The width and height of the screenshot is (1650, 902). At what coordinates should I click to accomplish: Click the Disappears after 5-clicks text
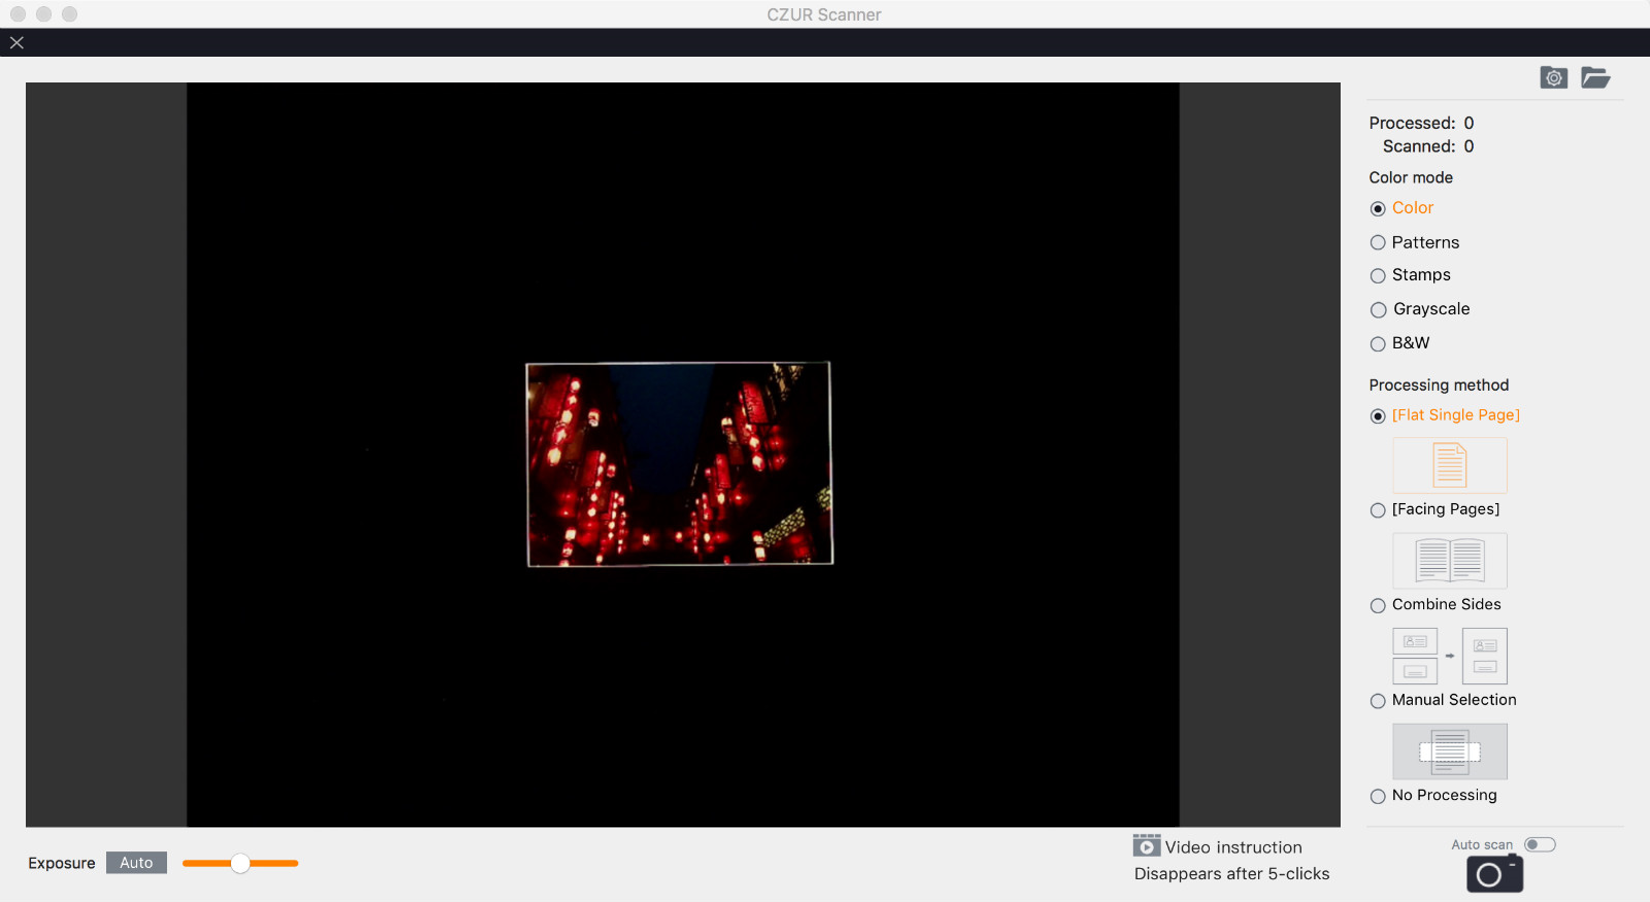1232,873
